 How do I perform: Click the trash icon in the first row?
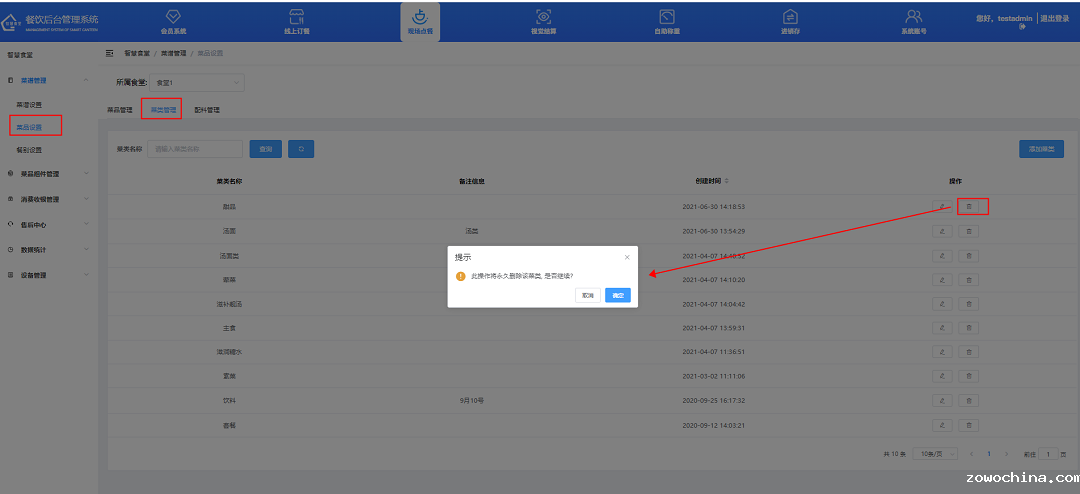[968, 207]
